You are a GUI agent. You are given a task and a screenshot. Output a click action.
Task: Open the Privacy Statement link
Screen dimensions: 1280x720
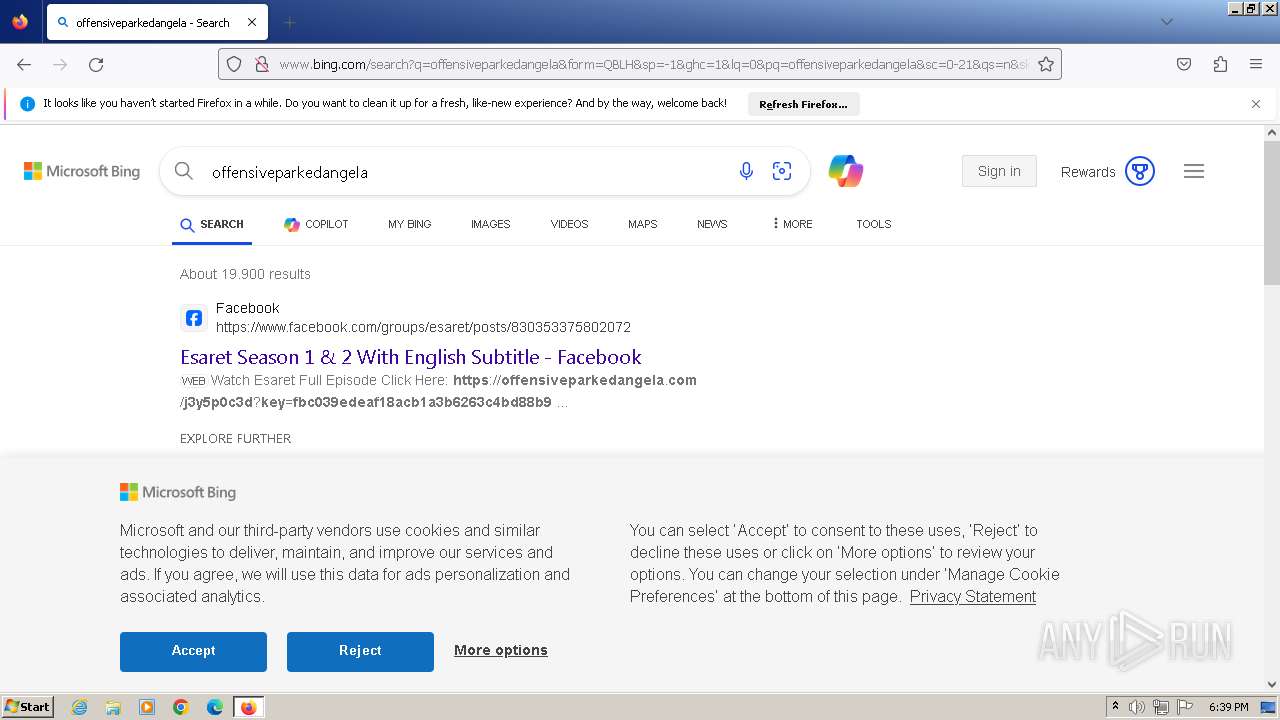coord(973,596)
